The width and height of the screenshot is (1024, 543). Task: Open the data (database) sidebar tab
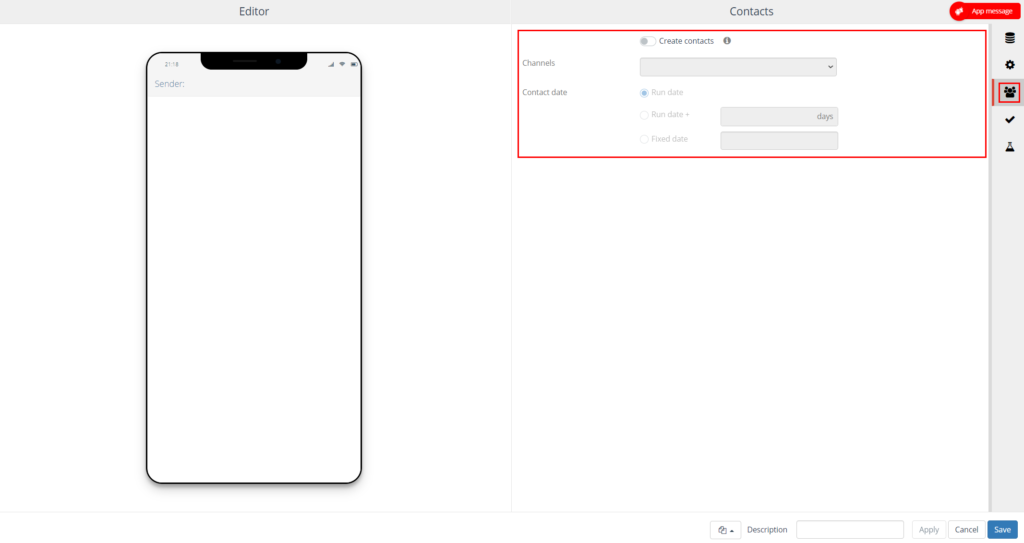tap(1010, 38)
